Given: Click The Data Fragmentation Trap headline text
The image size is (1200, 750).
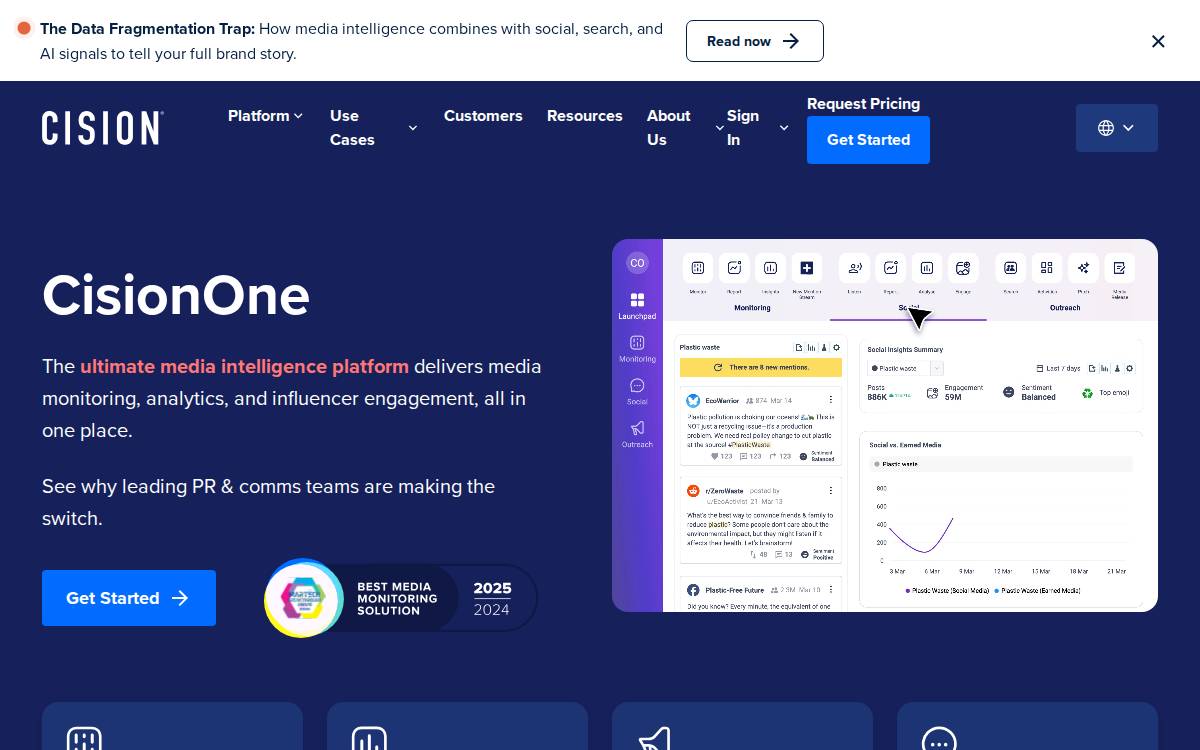Looking at the screenshot, I should tap(147, 29).
